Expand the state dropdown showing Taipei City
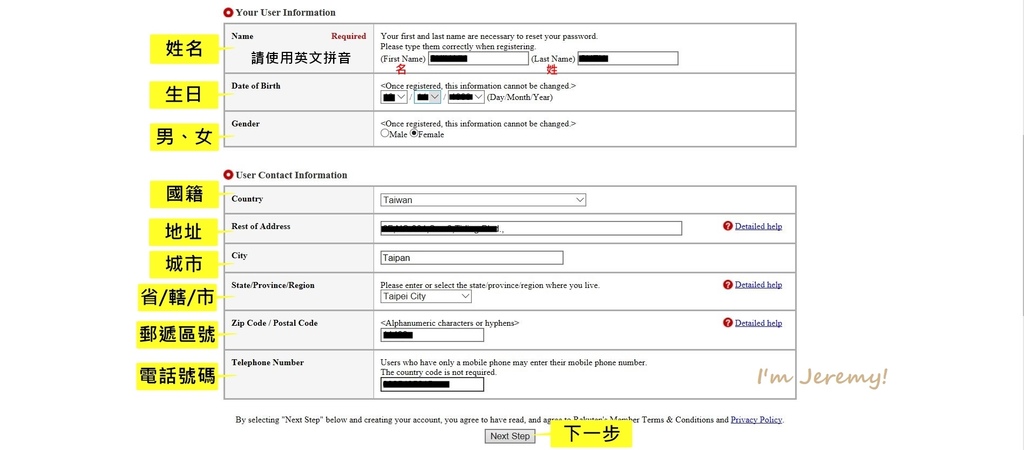Viewport: 1024px width, 450px height. tap(426, 297)
